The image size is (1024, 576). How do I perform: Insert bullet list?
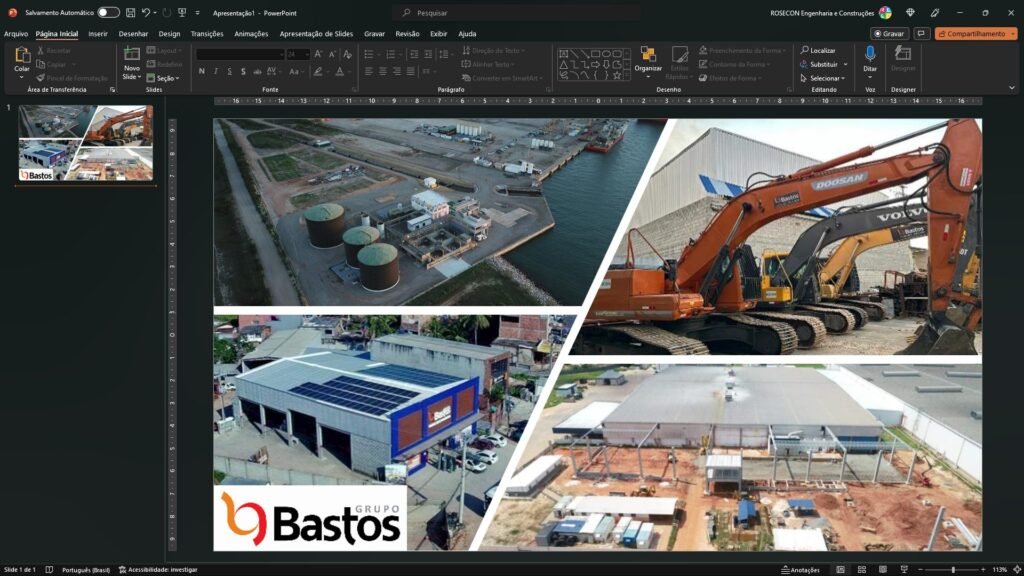(x=369, y=54)
